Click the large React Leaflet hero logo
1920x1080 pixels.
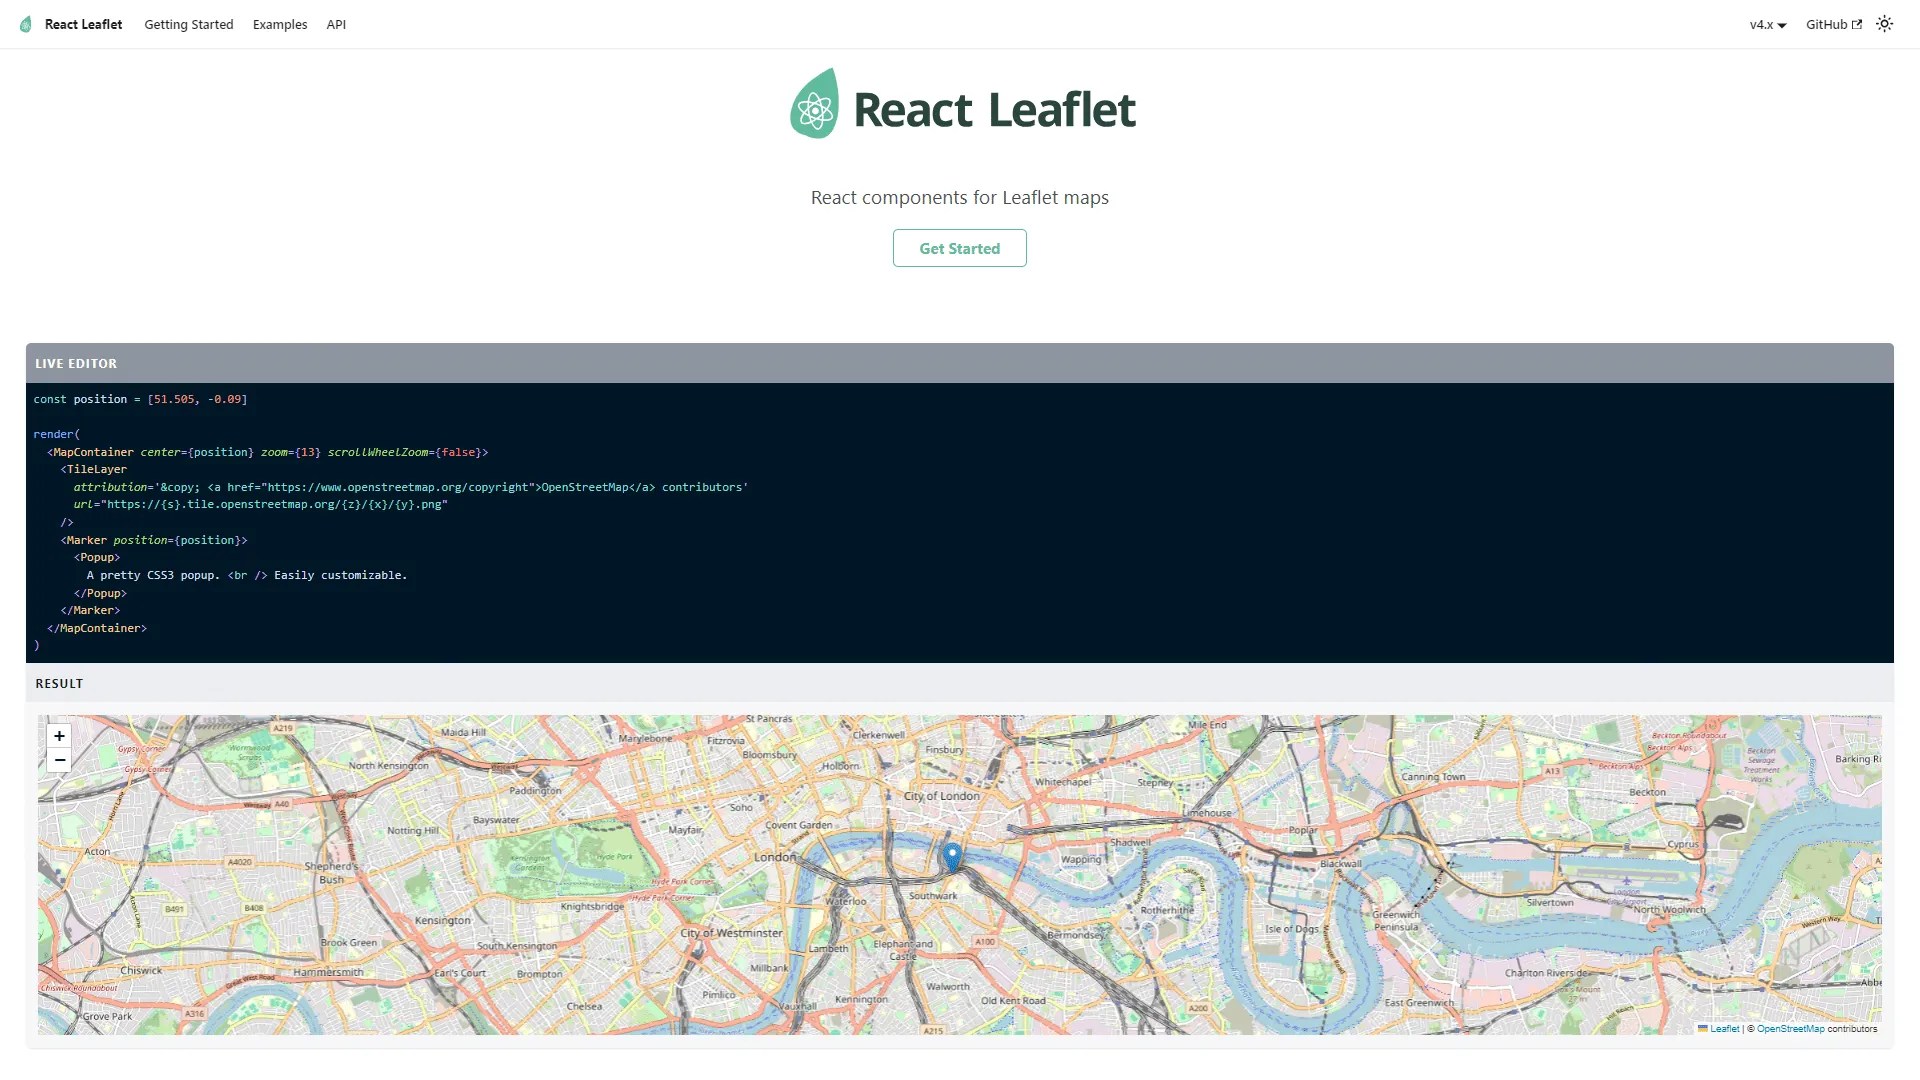click(x=963, y=104)
